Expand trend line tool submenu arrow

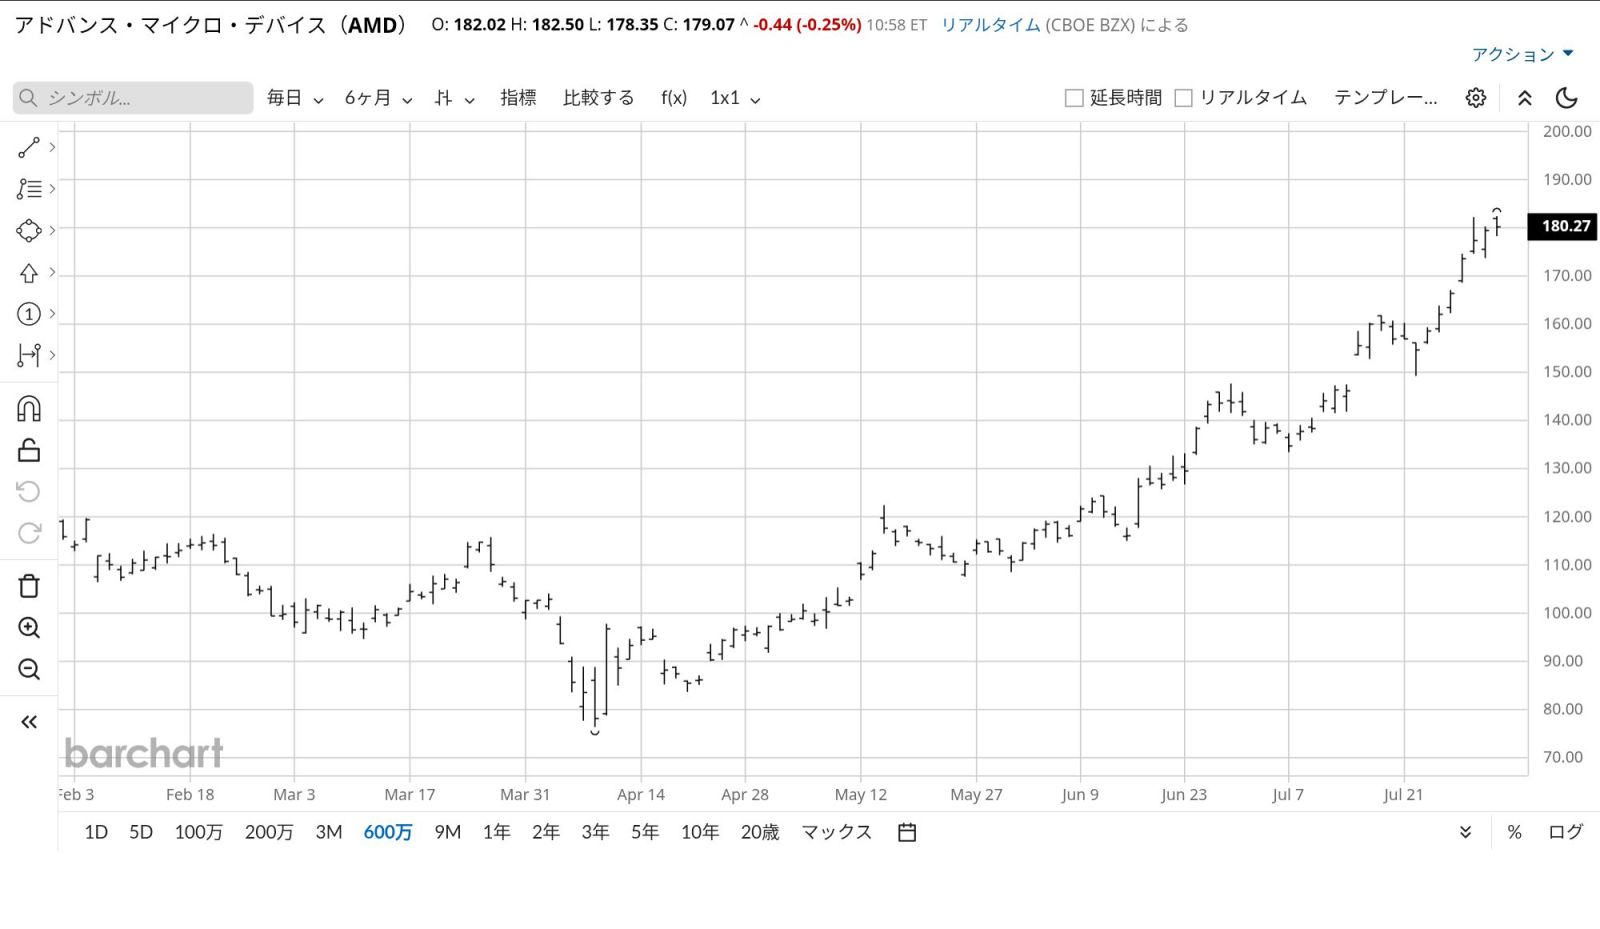pyautogui.click(x=52, y=147)
